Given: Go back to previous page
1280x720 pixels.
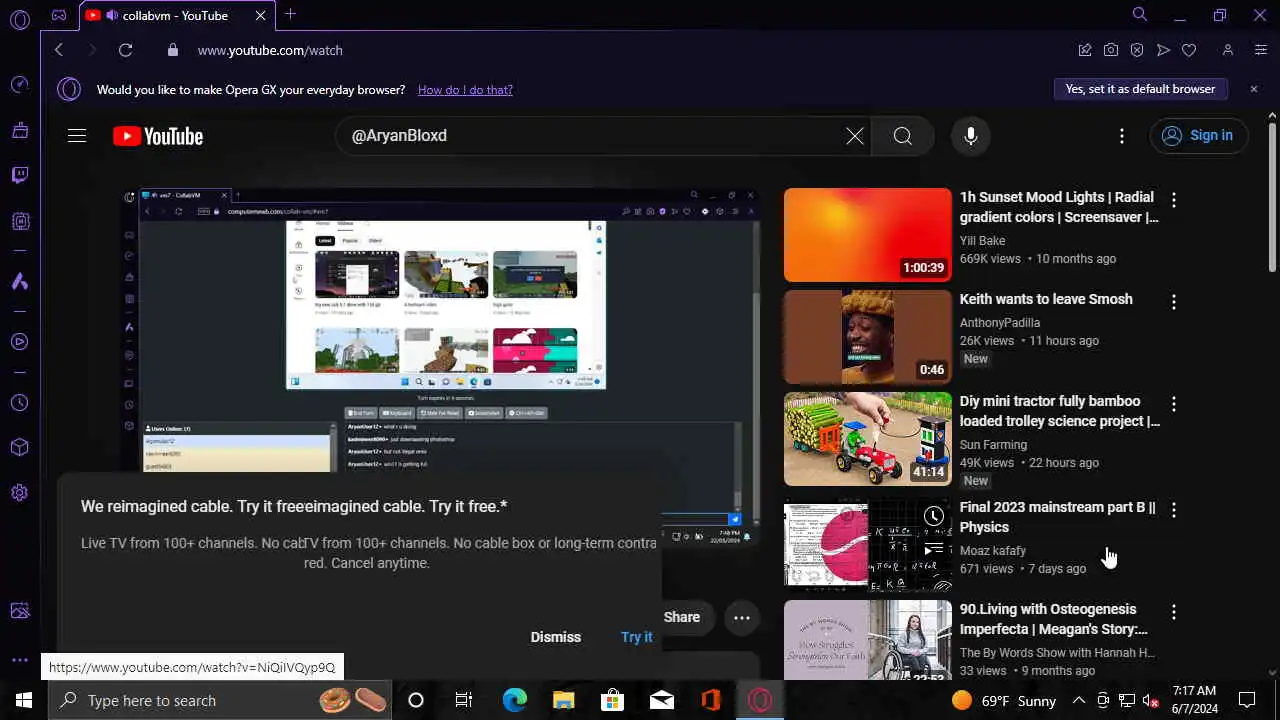Looking at the screenshot, I should pos(59,50).
